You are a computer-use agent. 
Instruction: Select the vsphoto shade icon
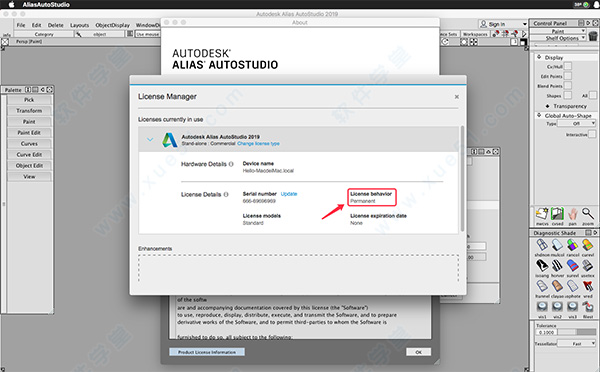coord(572,286)
